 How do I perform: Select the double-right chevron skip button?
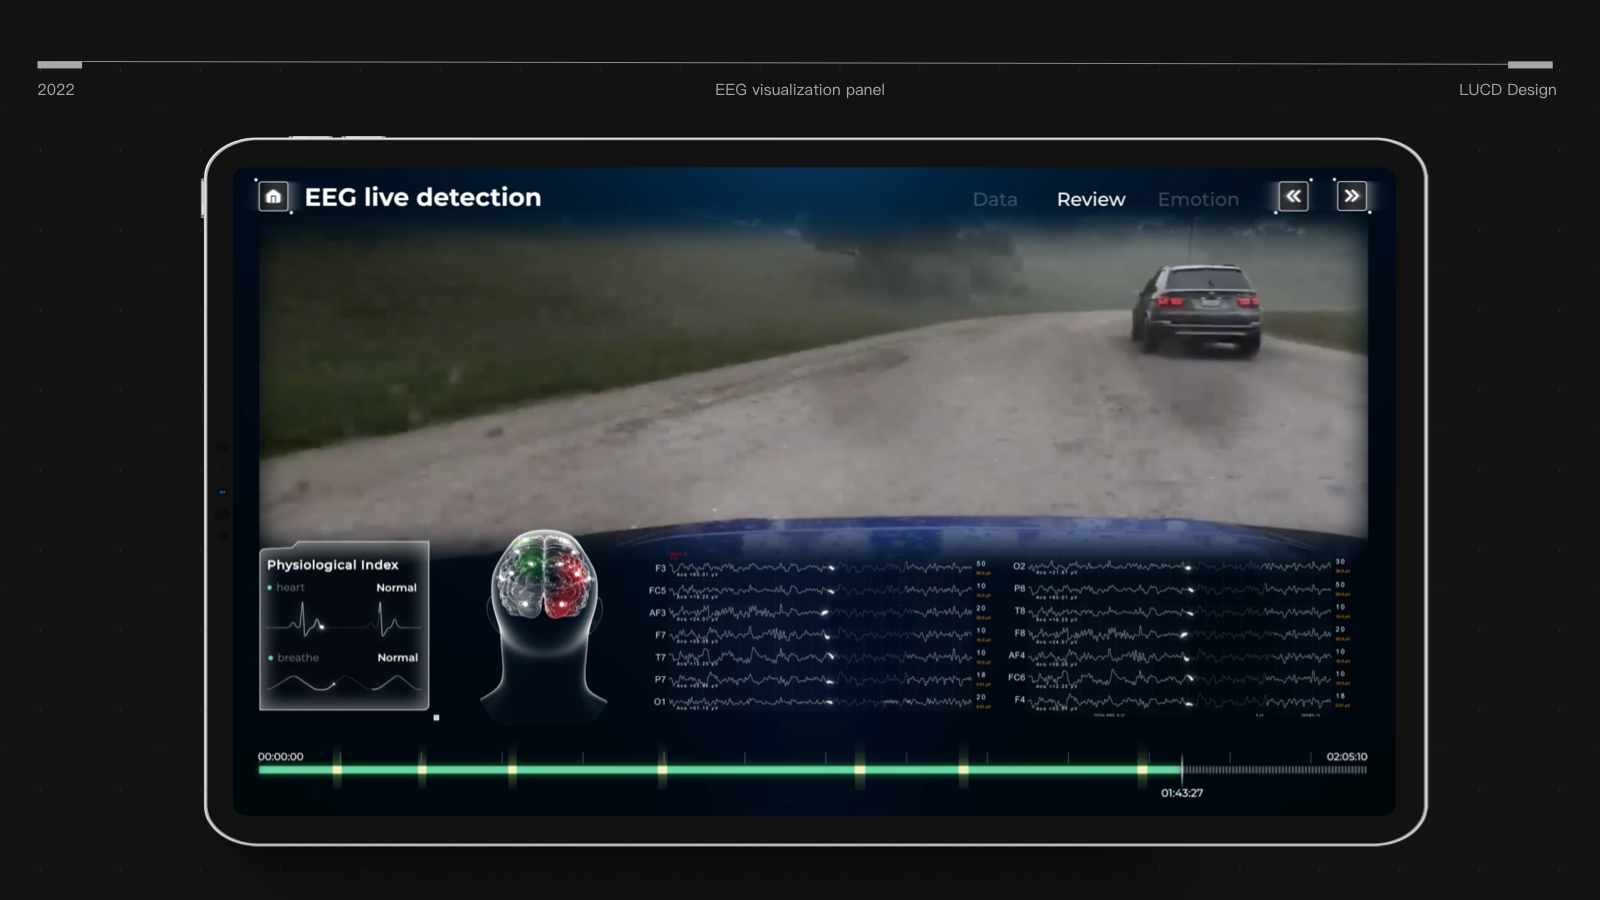point(1353,196)
